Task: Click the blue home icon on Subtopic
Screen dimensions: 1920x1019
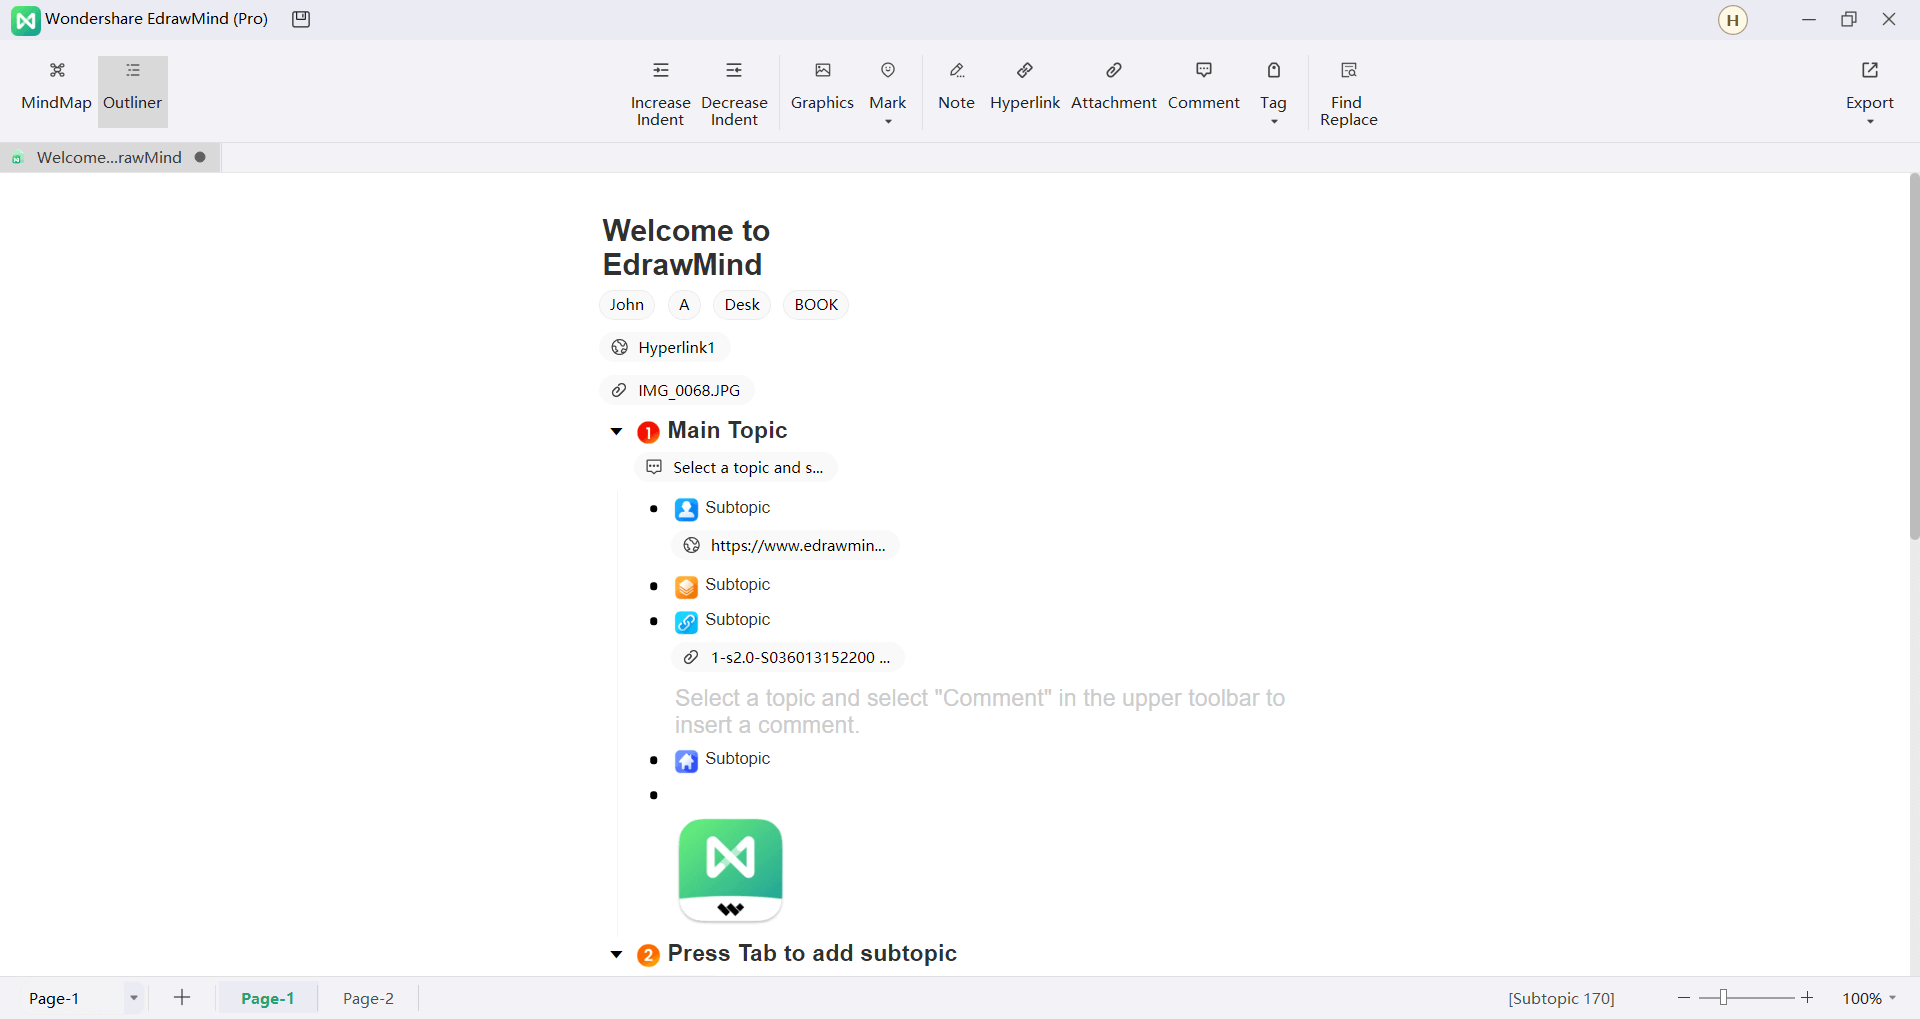Action: [686, 761]
